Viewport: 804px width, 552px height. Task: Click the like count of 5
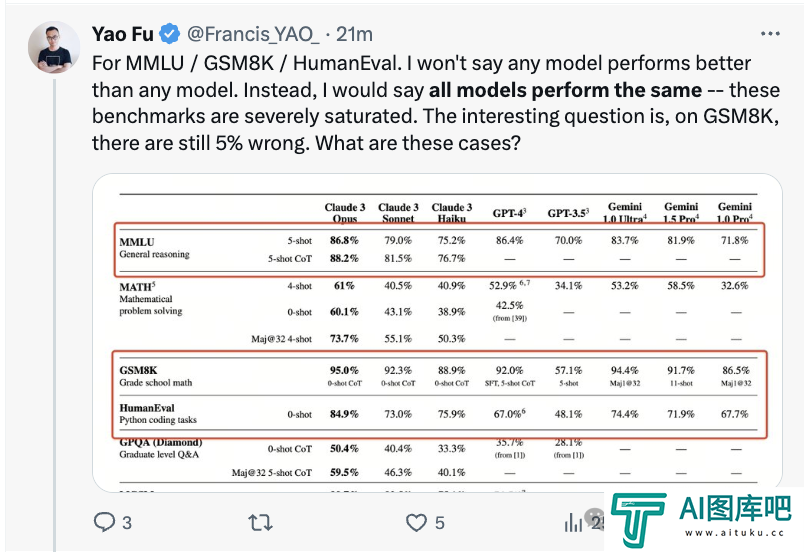439,523
